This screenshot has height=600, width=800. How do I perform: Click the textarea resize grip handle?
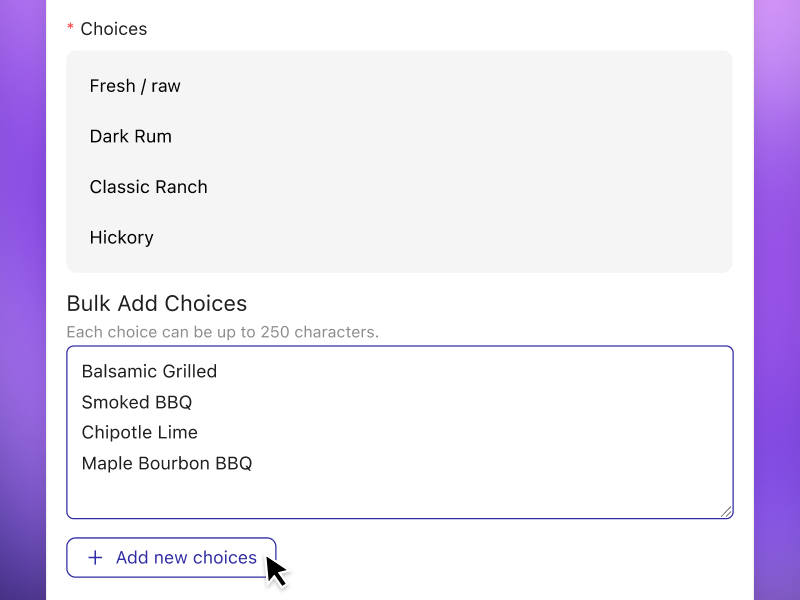(725, 511)
